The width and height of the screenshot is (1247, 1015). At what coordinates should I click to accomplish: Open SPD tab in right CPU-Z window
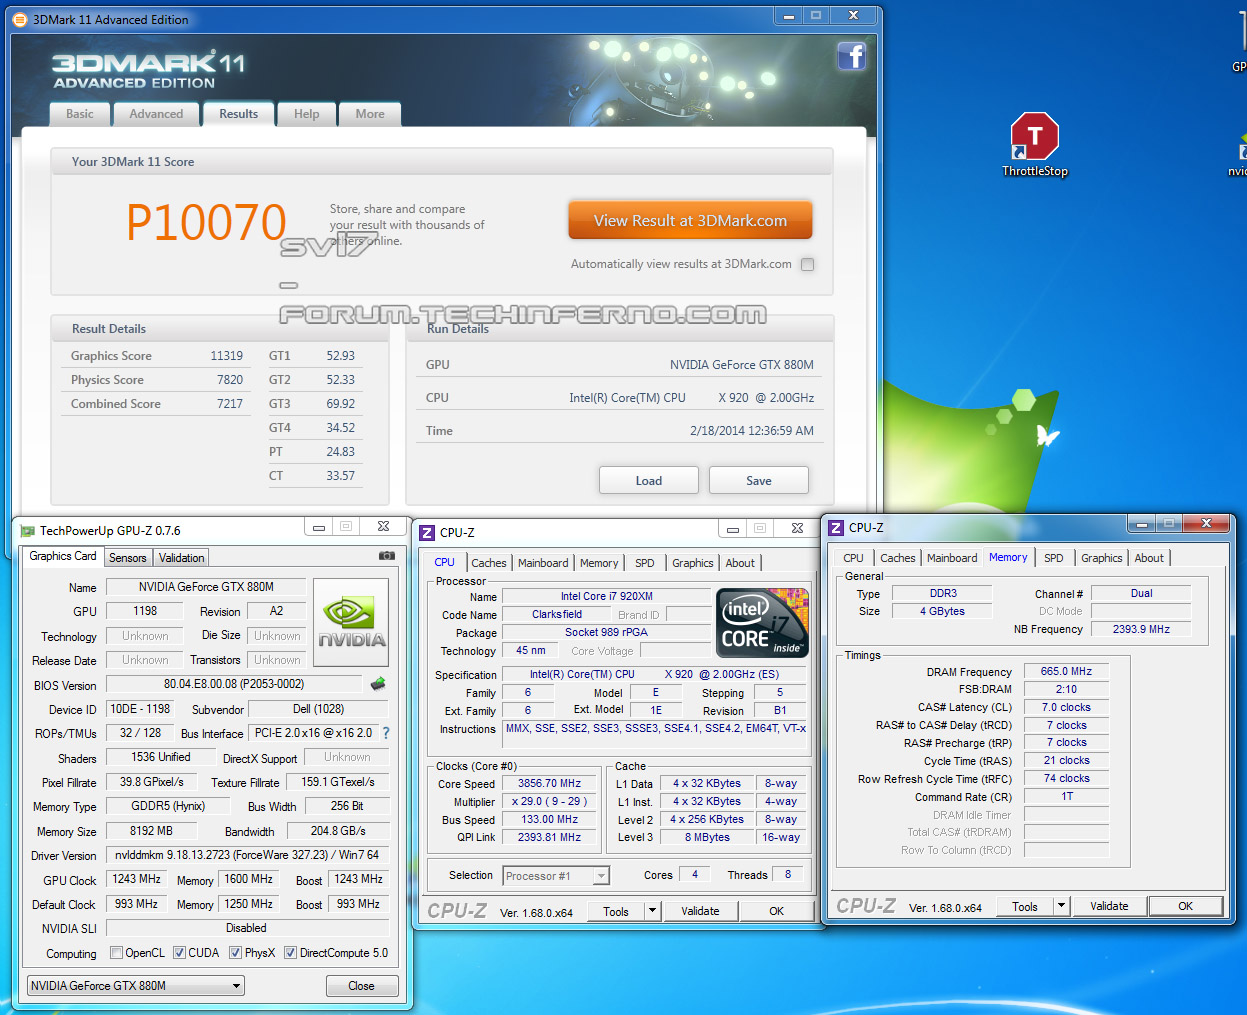pyautogui.click(x=1054, y=558)
